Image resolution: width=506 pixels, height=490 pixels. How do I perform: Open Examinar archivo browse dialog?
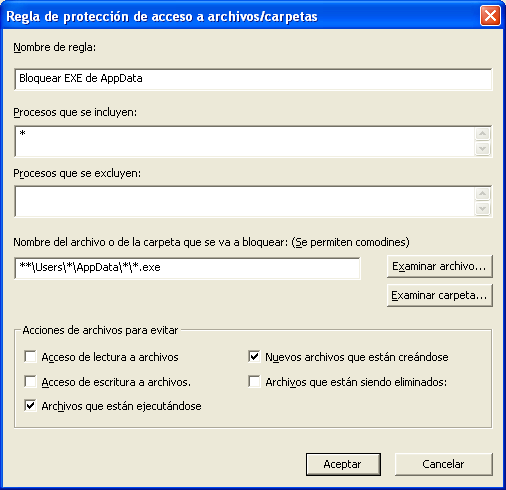tap(439, 266)
